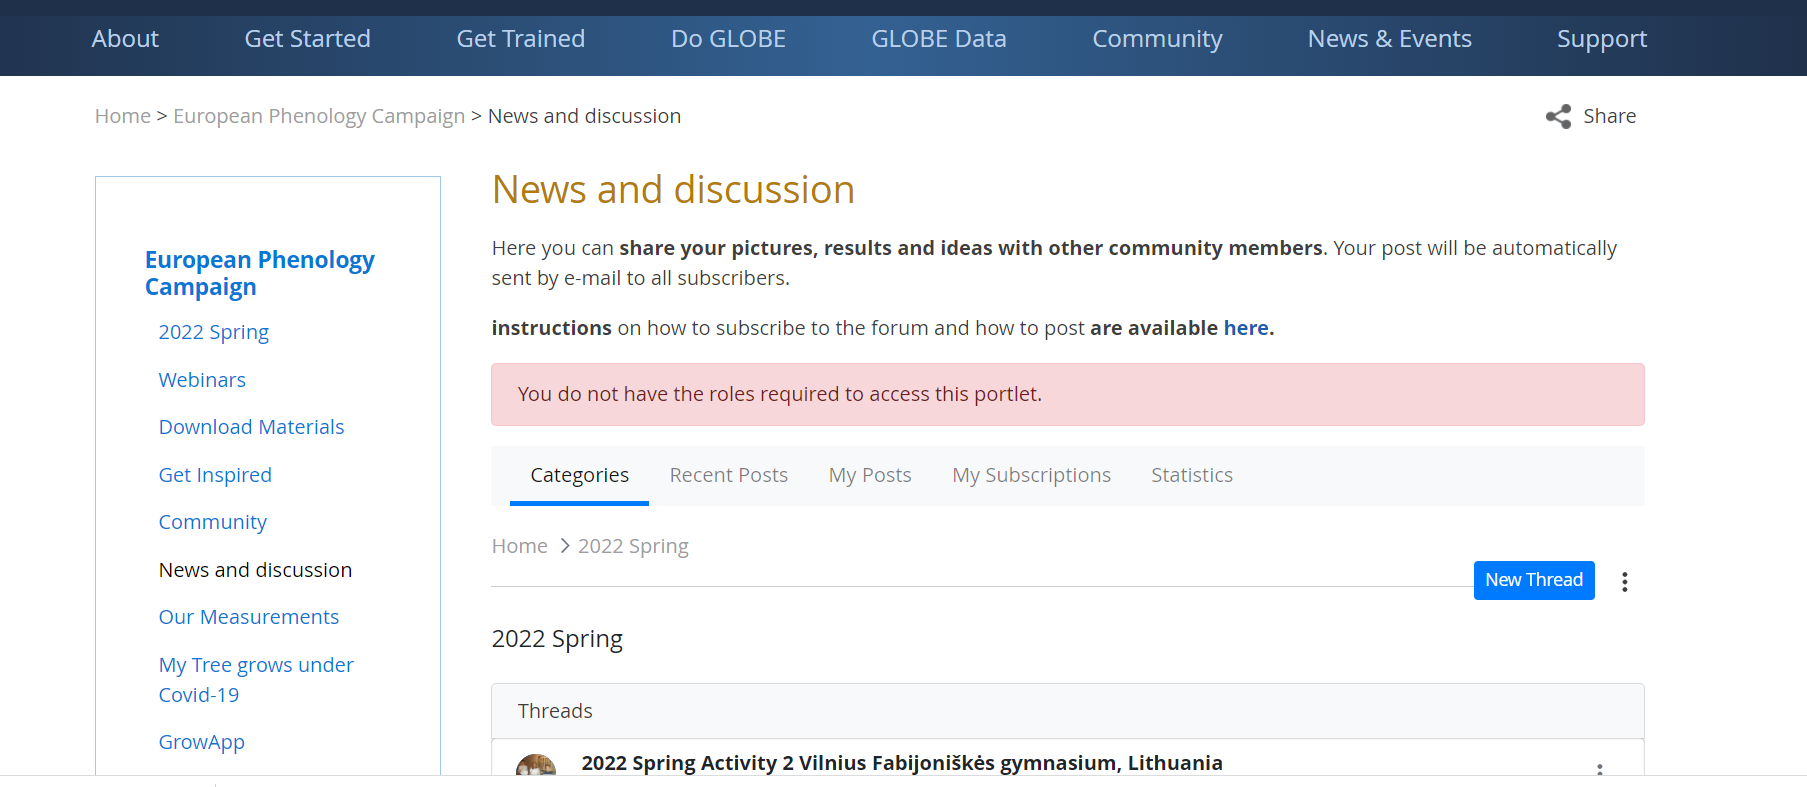Viewport: 1807px width, 787px height.
Task: Click European Phenology Campaign in the breadcrumb
Action: click(x=319, y=116)
